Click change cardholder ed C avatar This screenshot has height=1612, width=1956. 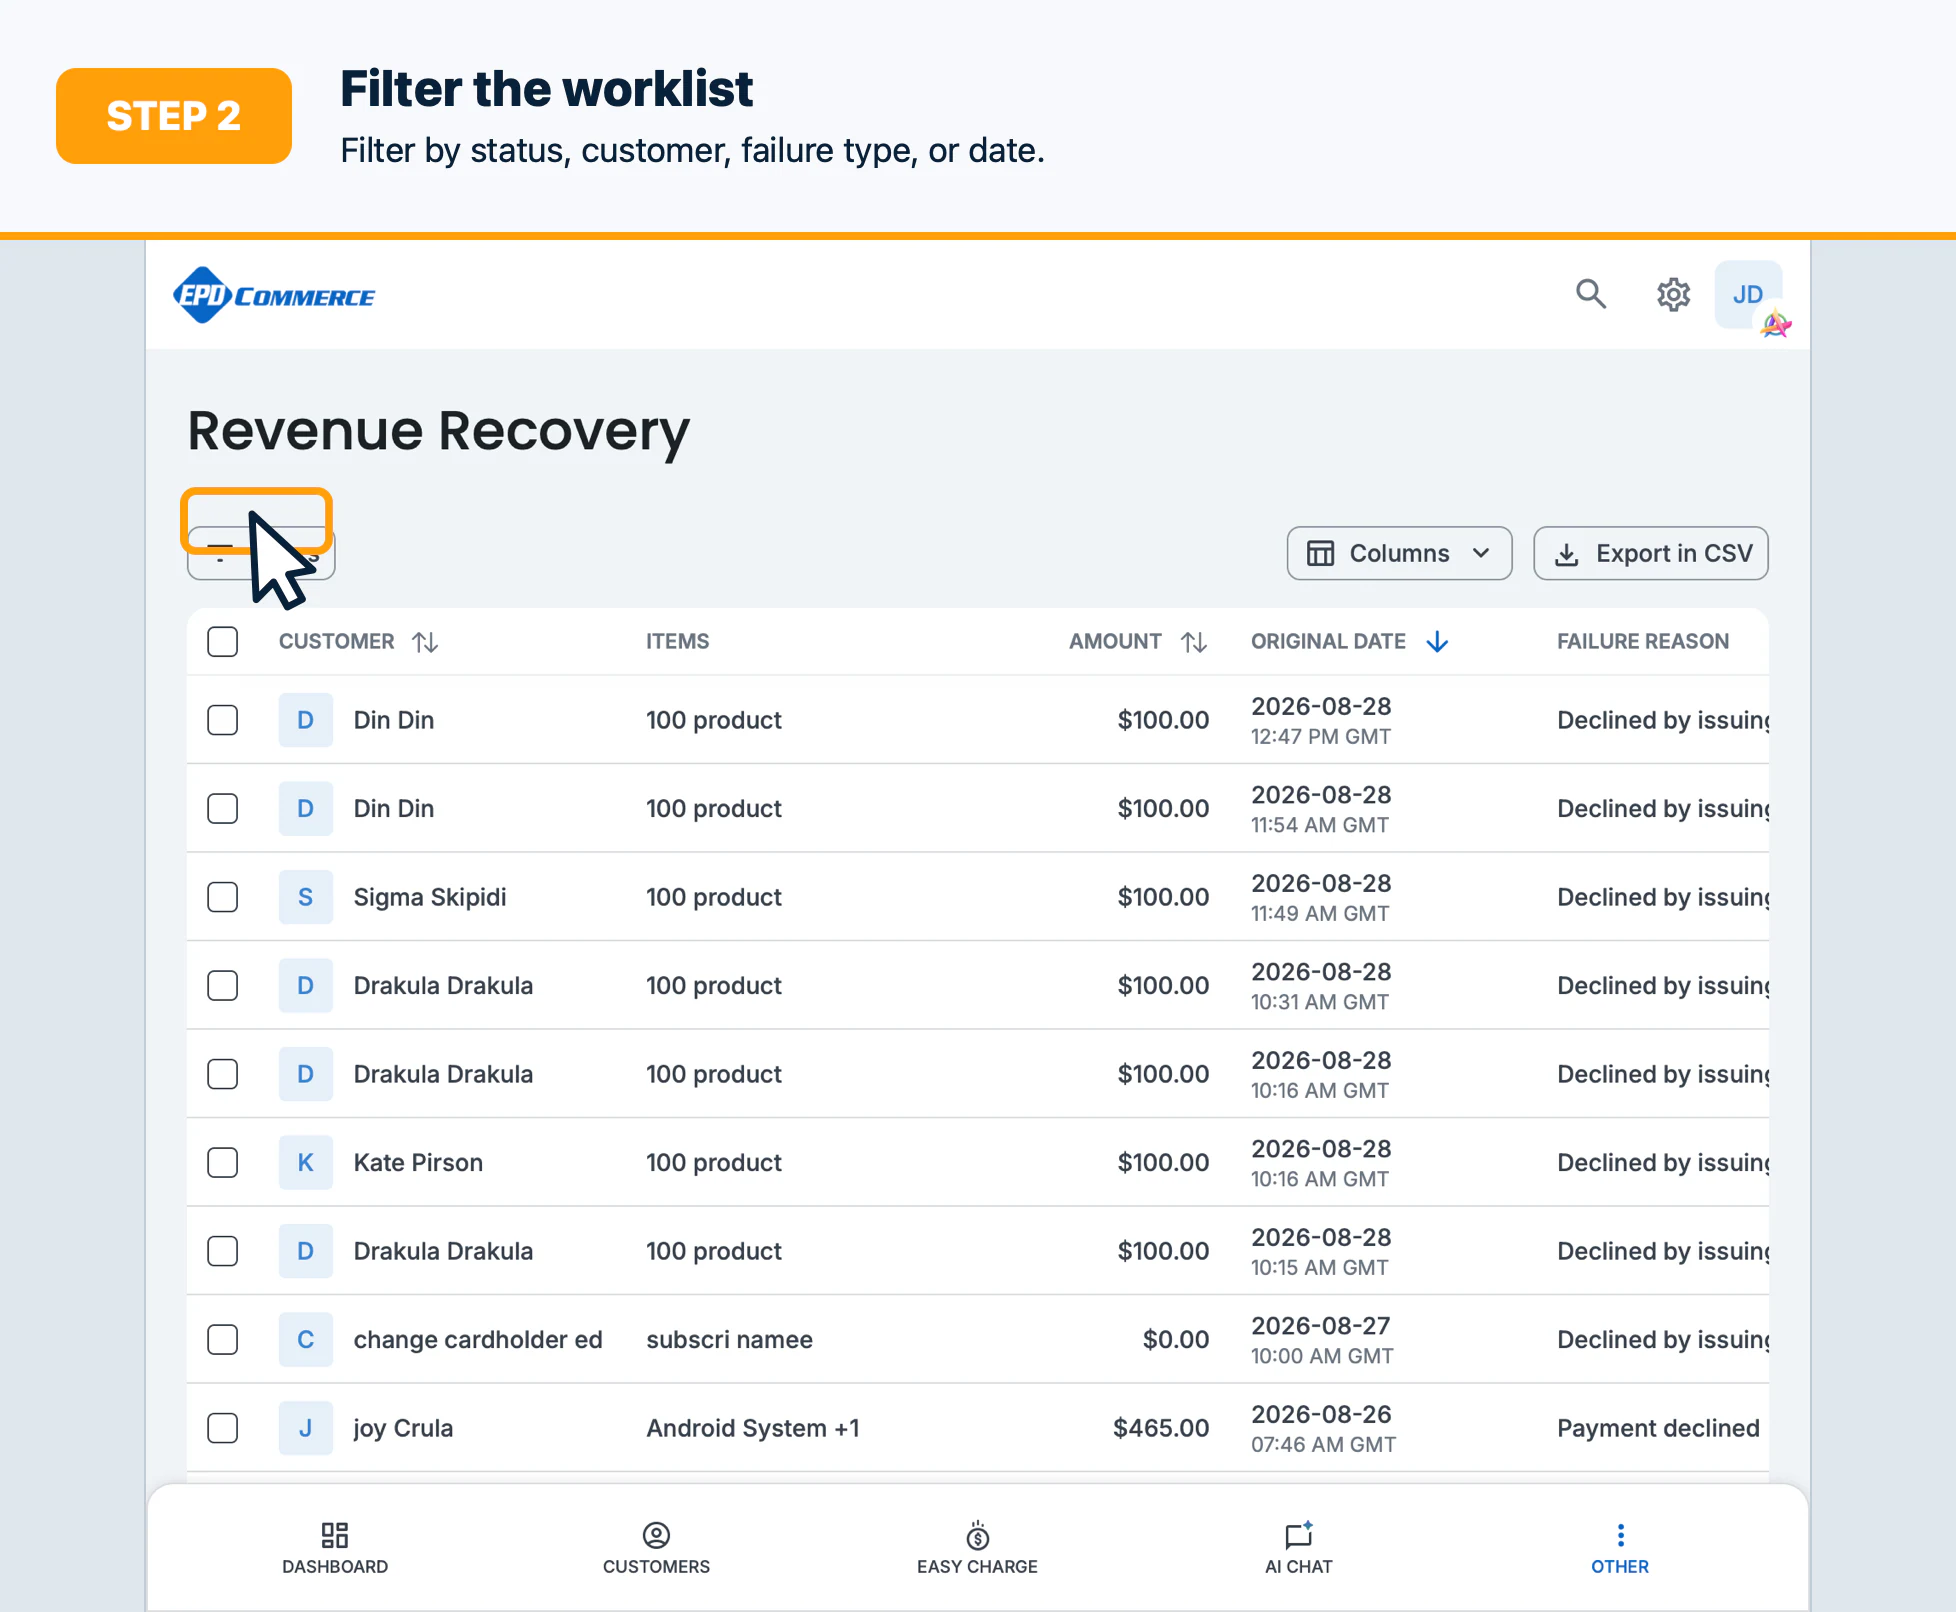click(306, 1340)
